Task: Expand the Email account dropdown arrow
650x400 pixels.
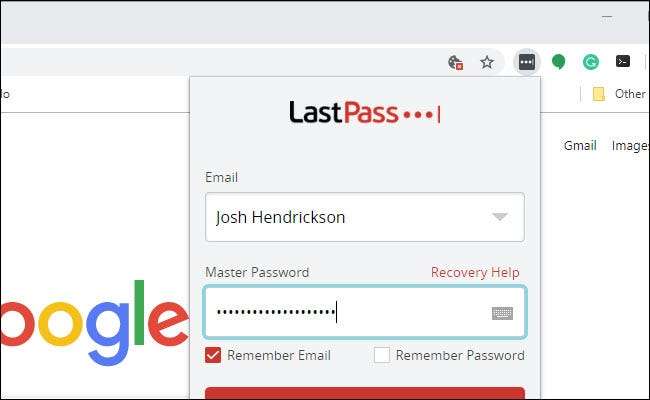Action: 500,216
